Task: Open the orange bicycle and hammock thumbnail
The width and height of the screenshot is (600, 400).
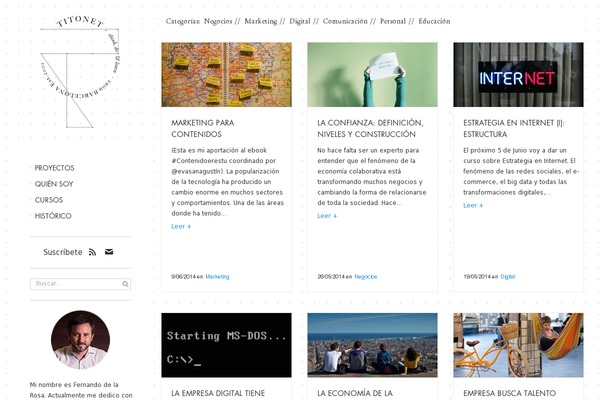Action: pos(518,345)
